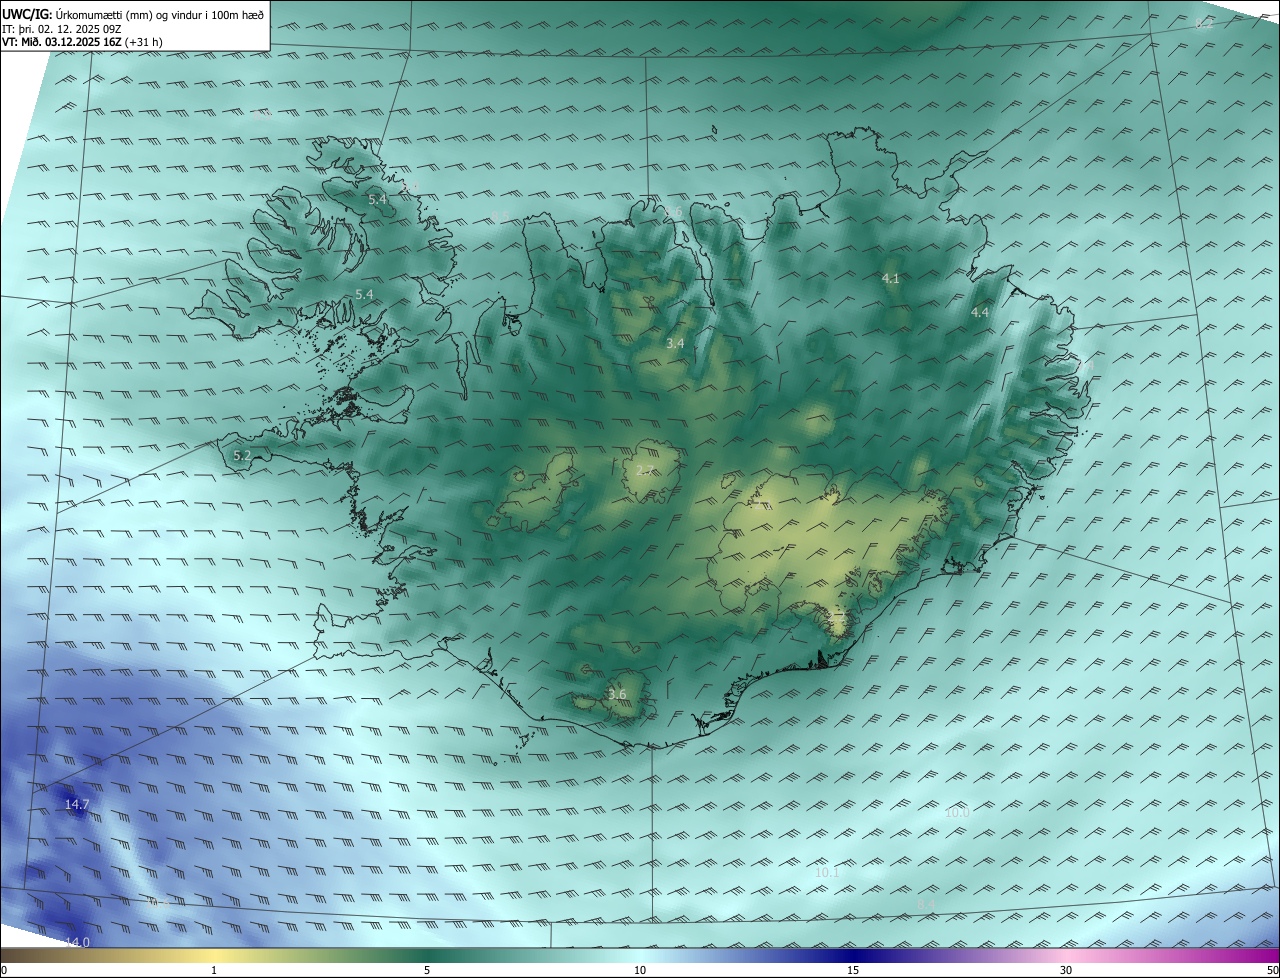Click the 5.2 precipitation value label
Viewport: 1280px width, 978px height.
(242, 456)
